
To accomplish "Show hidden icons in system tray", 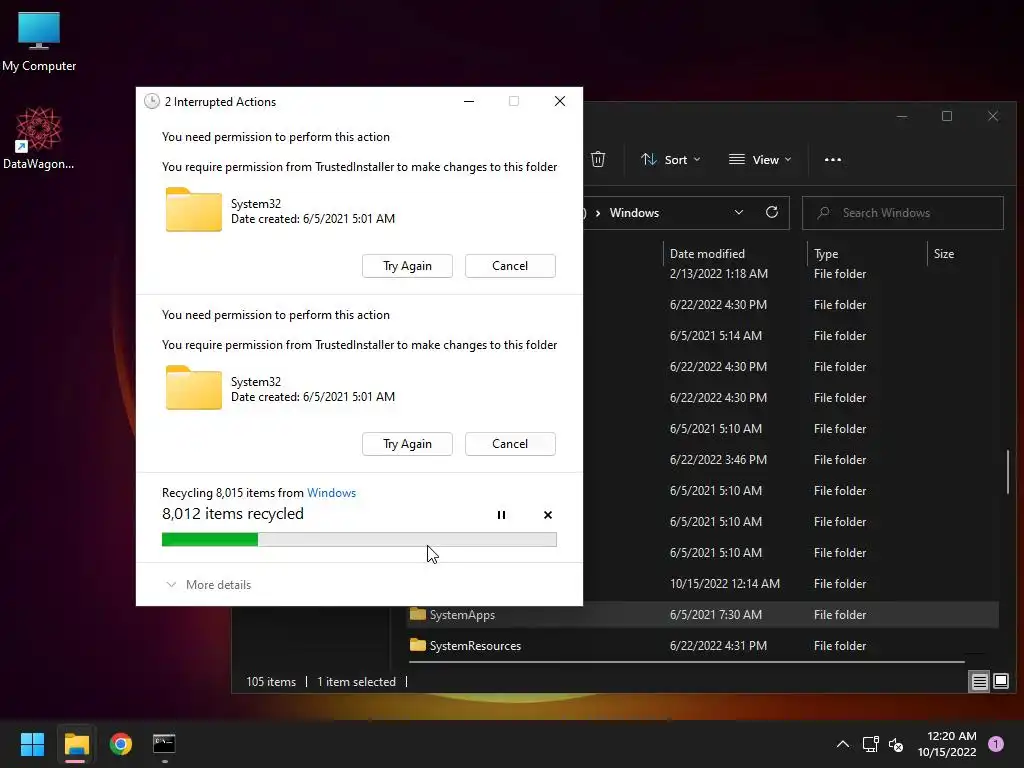I will click(x=843, y=744).
